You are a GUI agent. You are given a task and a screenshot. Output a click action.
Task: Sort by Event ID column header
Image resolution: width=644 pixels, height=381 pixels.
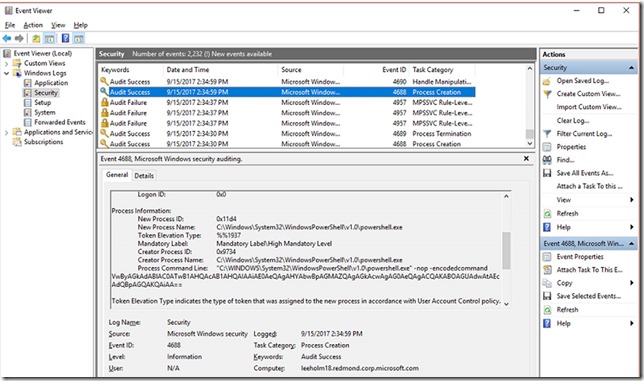(377, 70)
